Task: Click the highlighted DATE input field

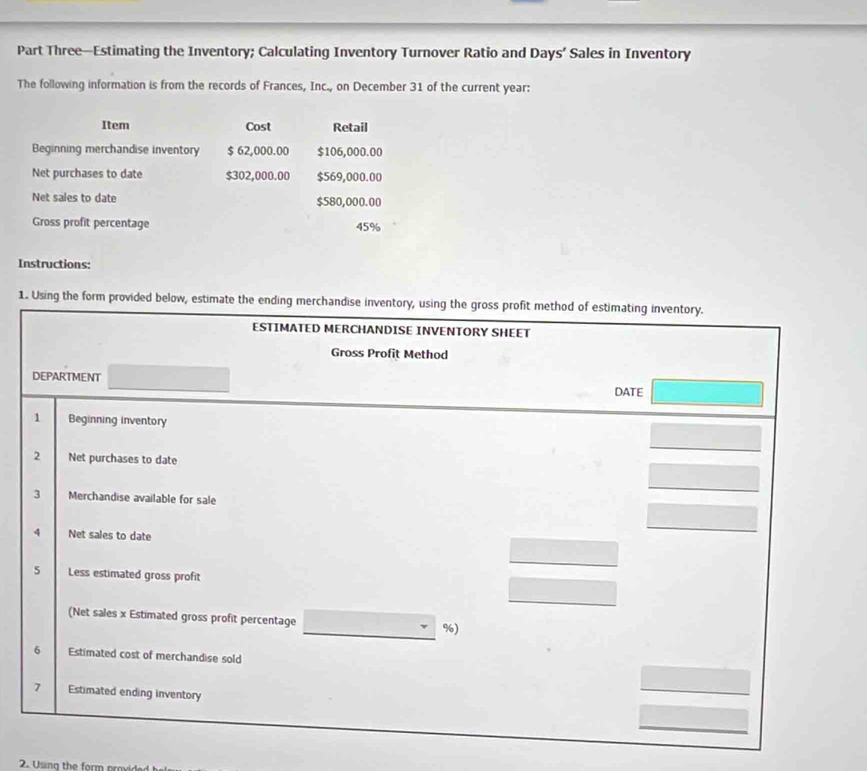Action: 707,393
